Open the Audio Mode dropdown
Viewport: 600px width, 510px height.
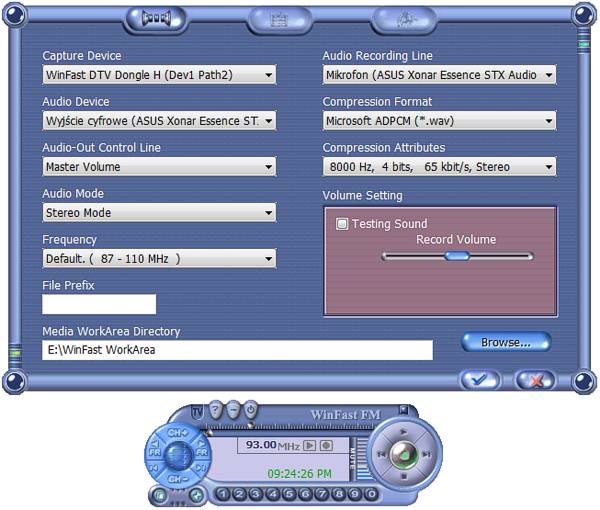click(159, 212)
